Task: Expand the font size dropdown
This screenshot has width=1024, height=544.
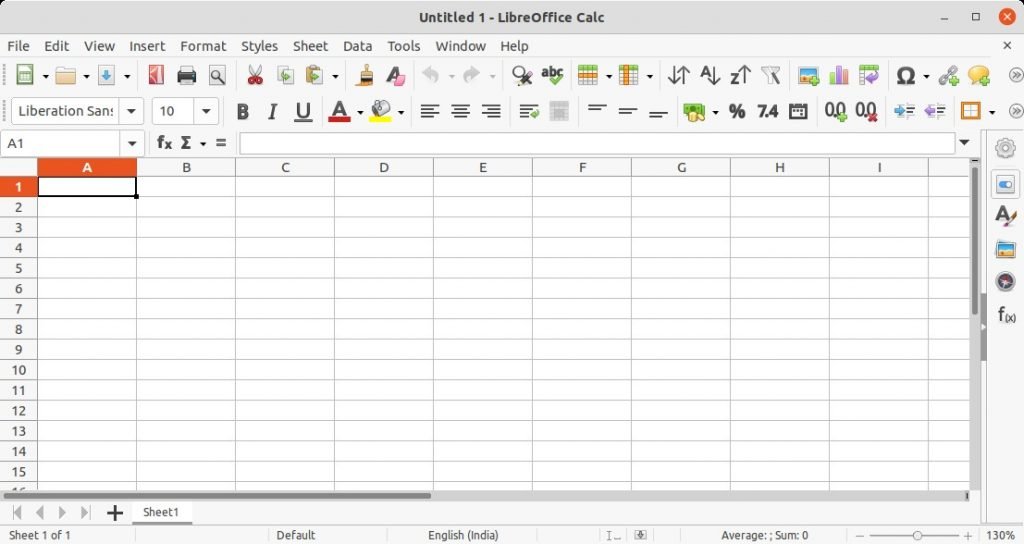Action: coord(206,111)
